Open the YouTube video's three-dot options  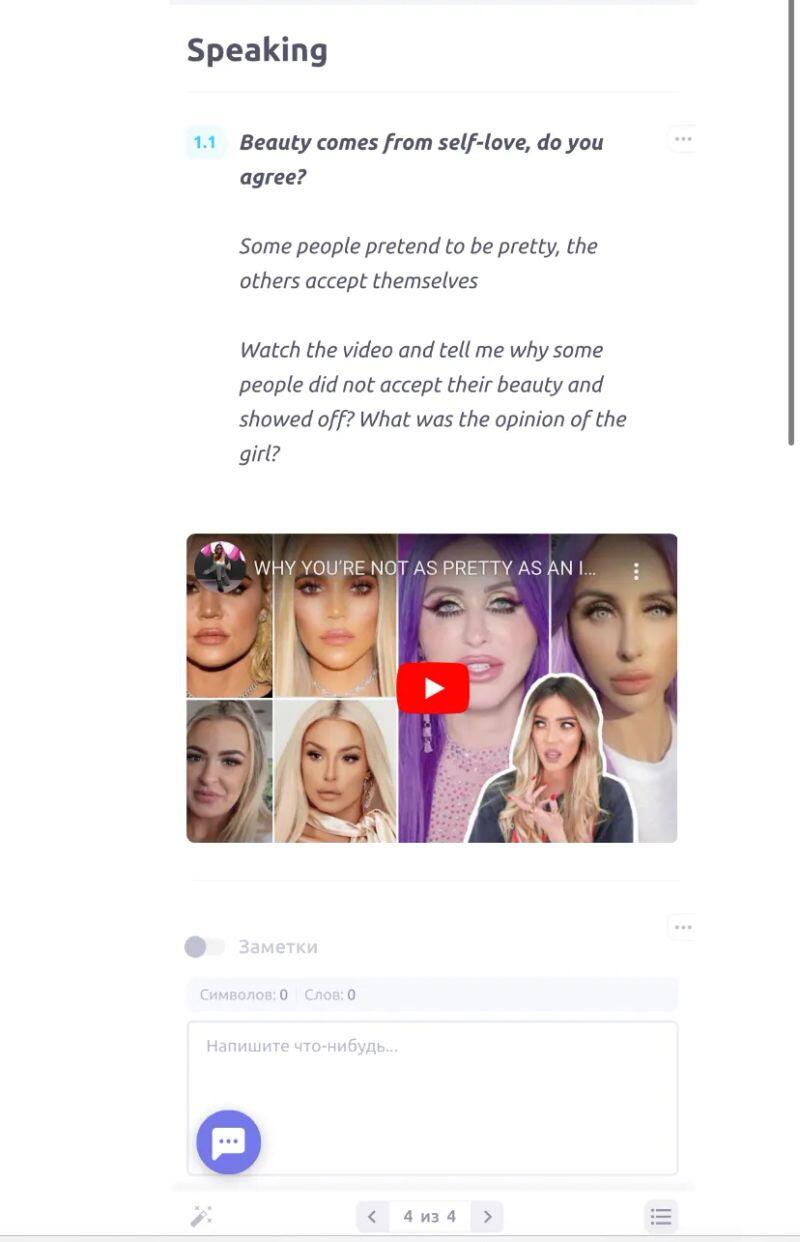click(x=636, y=571)
